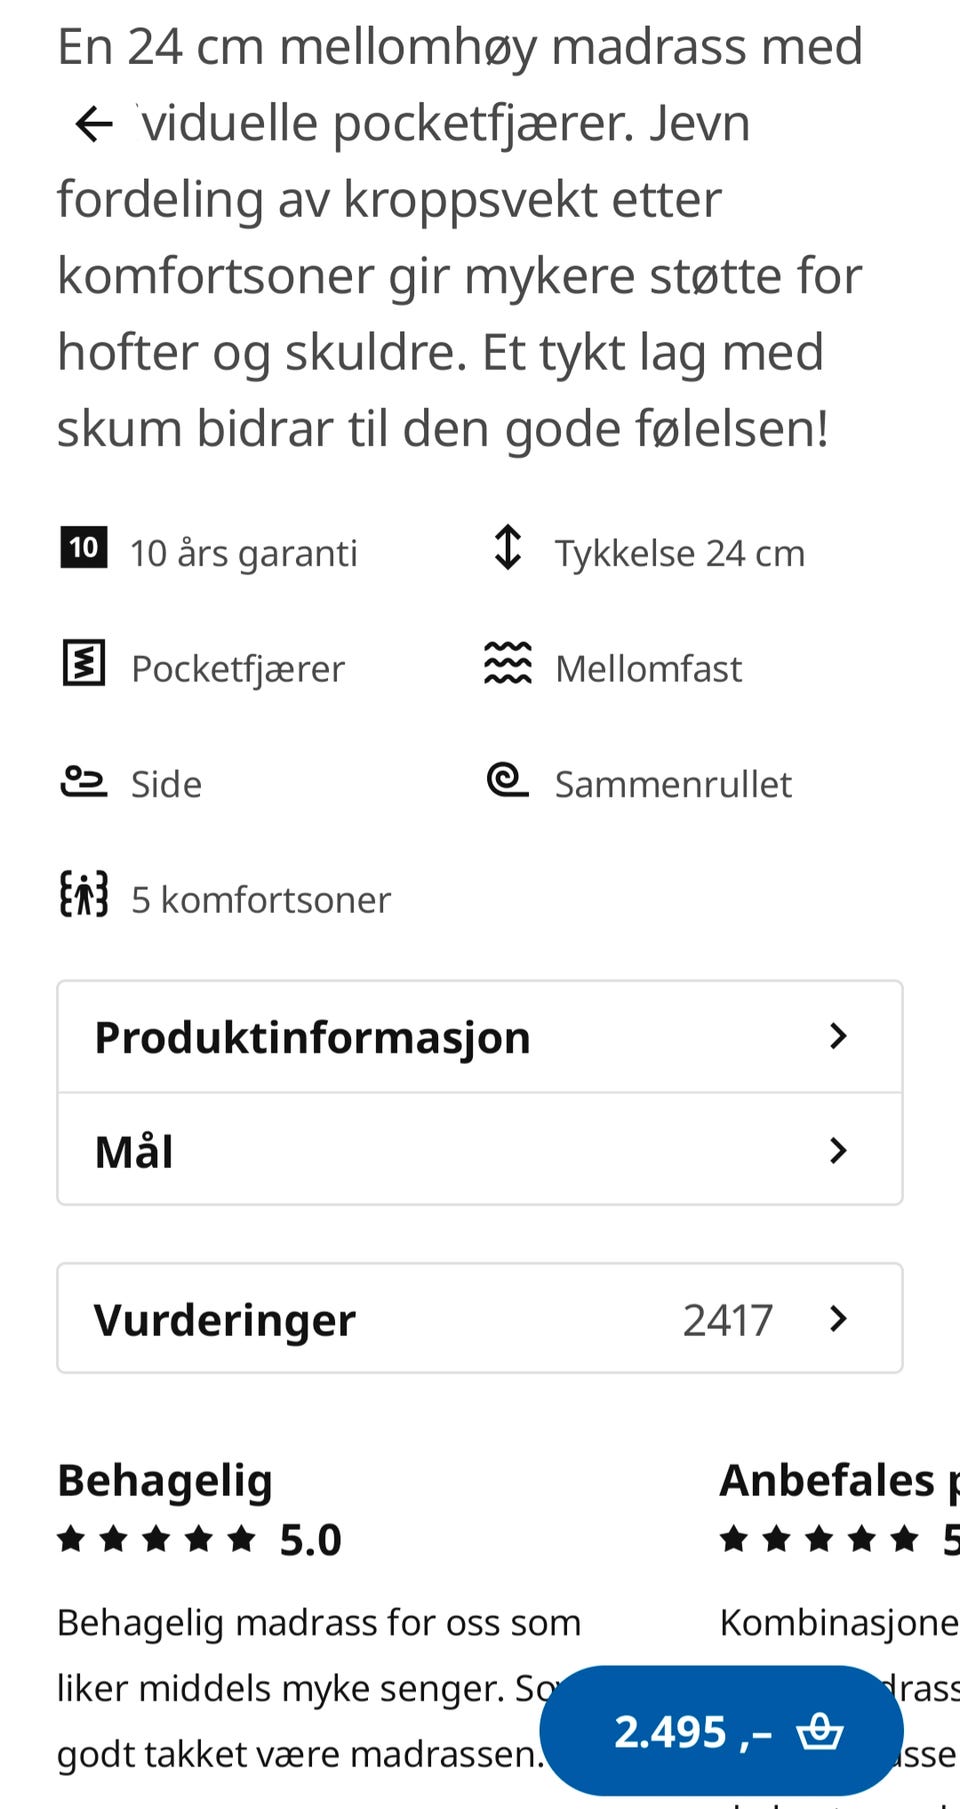The height and width of the screenshot is (1809, 960).
Task: Open the Vurderinger chevron arrow
Action: [x=838, y=1319]
